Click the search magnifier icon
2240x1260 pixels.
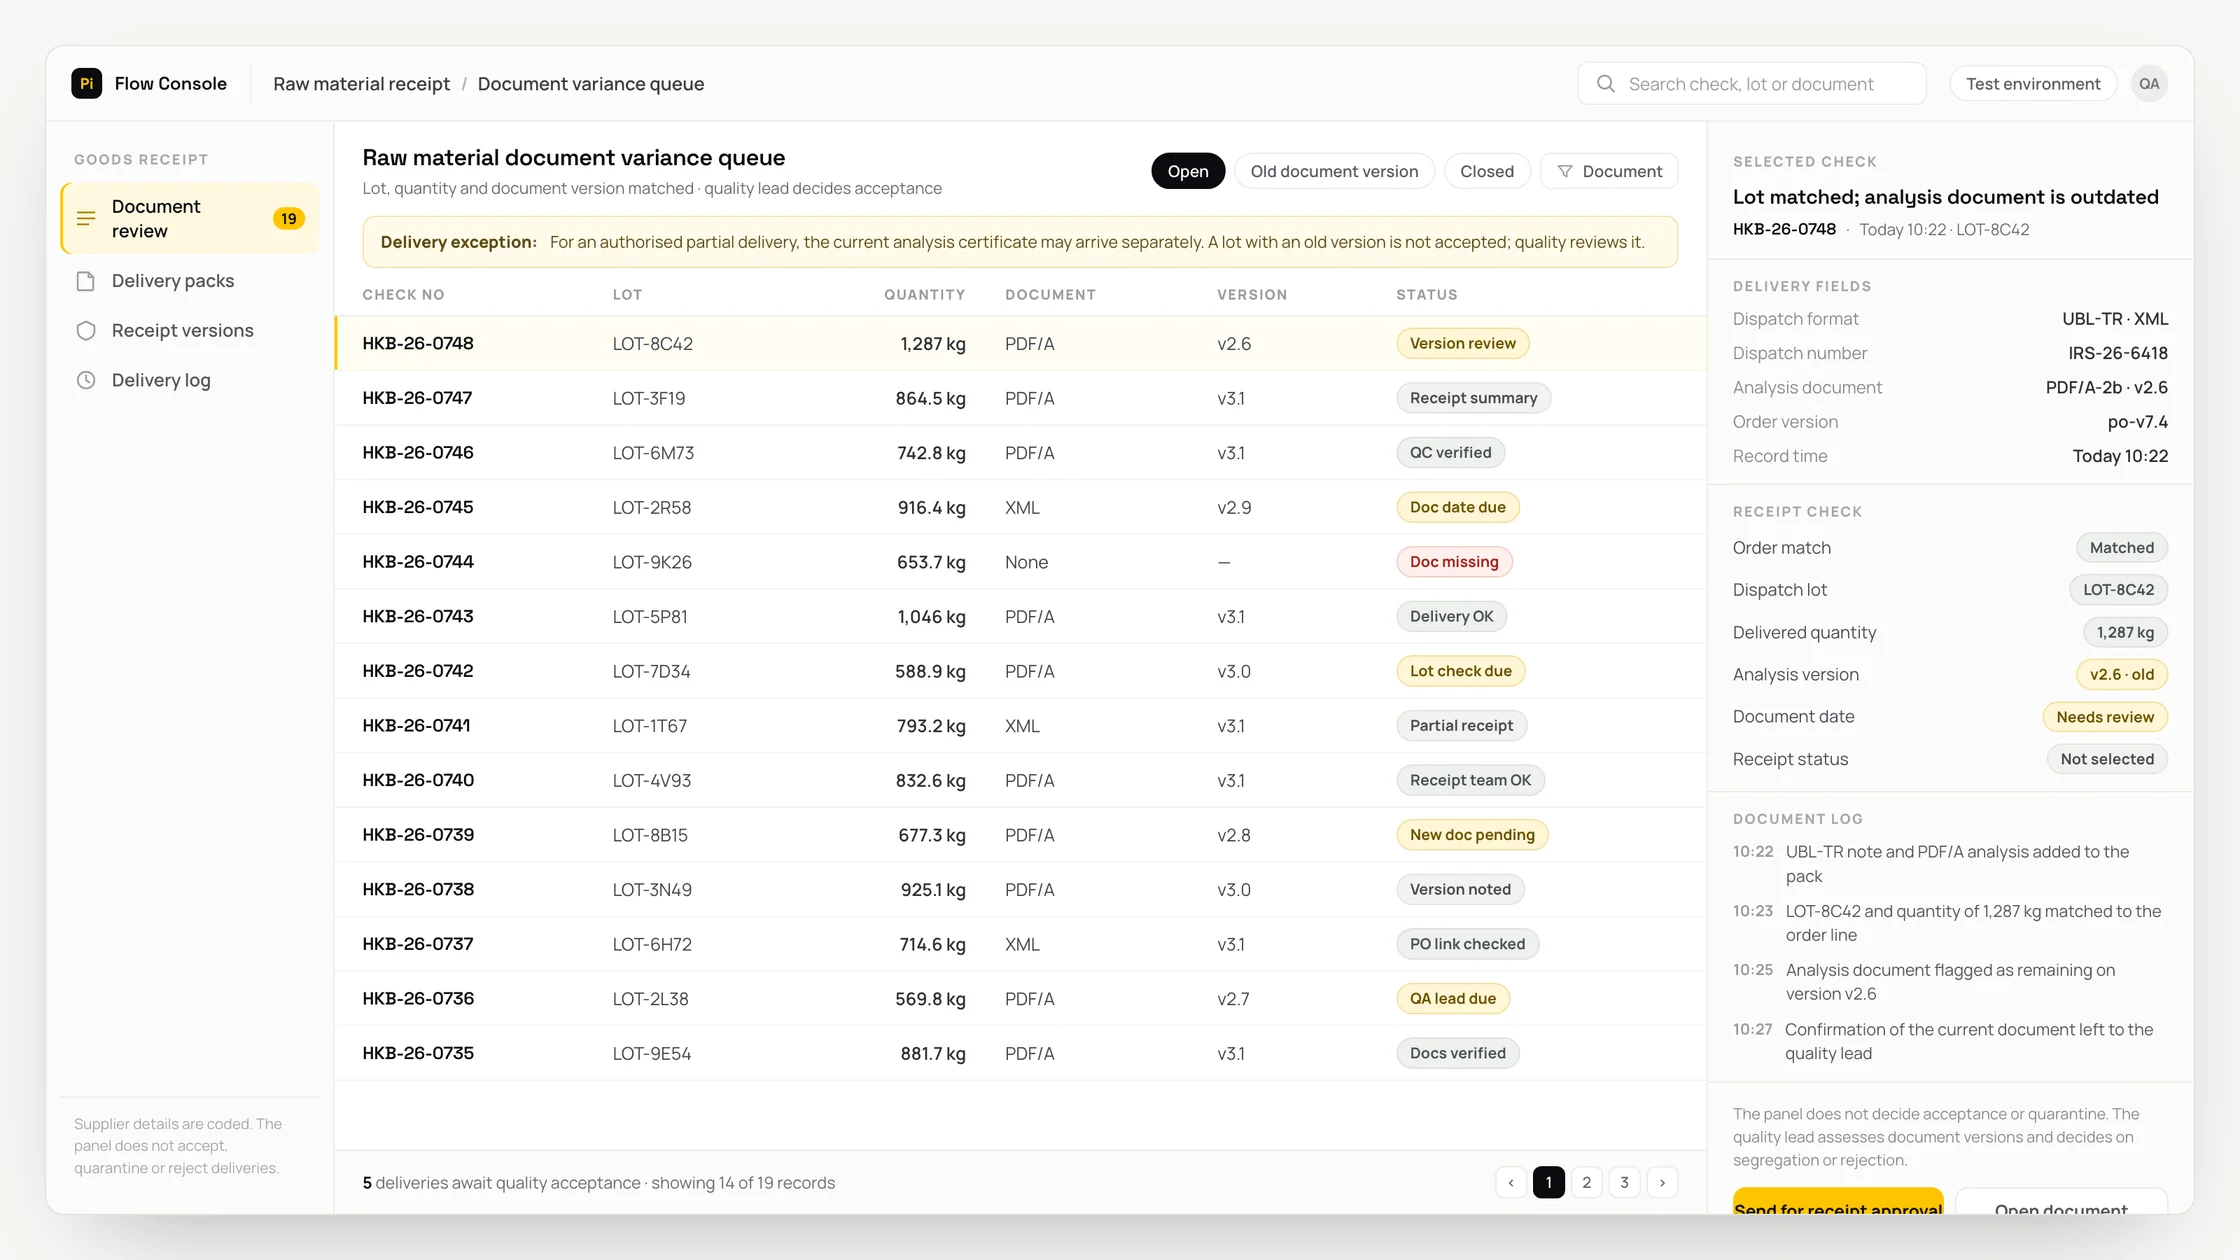point(1605,84)
